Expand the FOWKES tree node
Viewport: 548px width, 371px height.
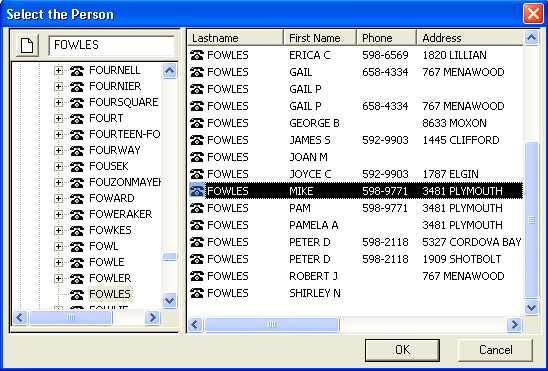58,231
